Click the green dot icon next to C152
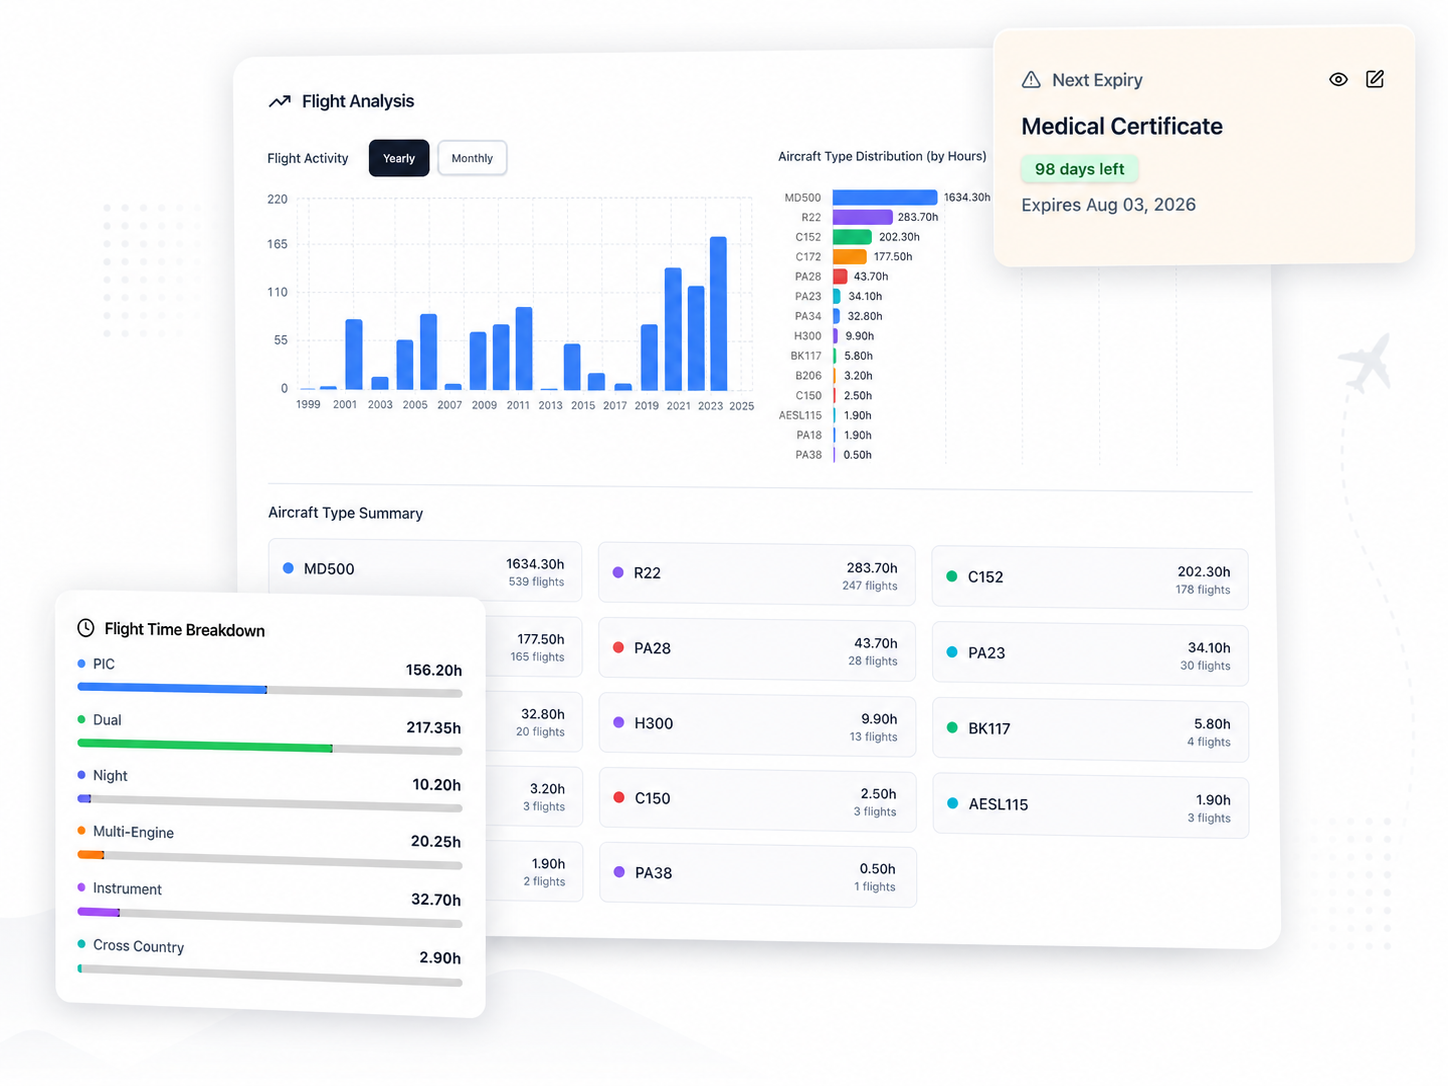Viewport: 1448px width, 1086px height. [x=952, y=577]
